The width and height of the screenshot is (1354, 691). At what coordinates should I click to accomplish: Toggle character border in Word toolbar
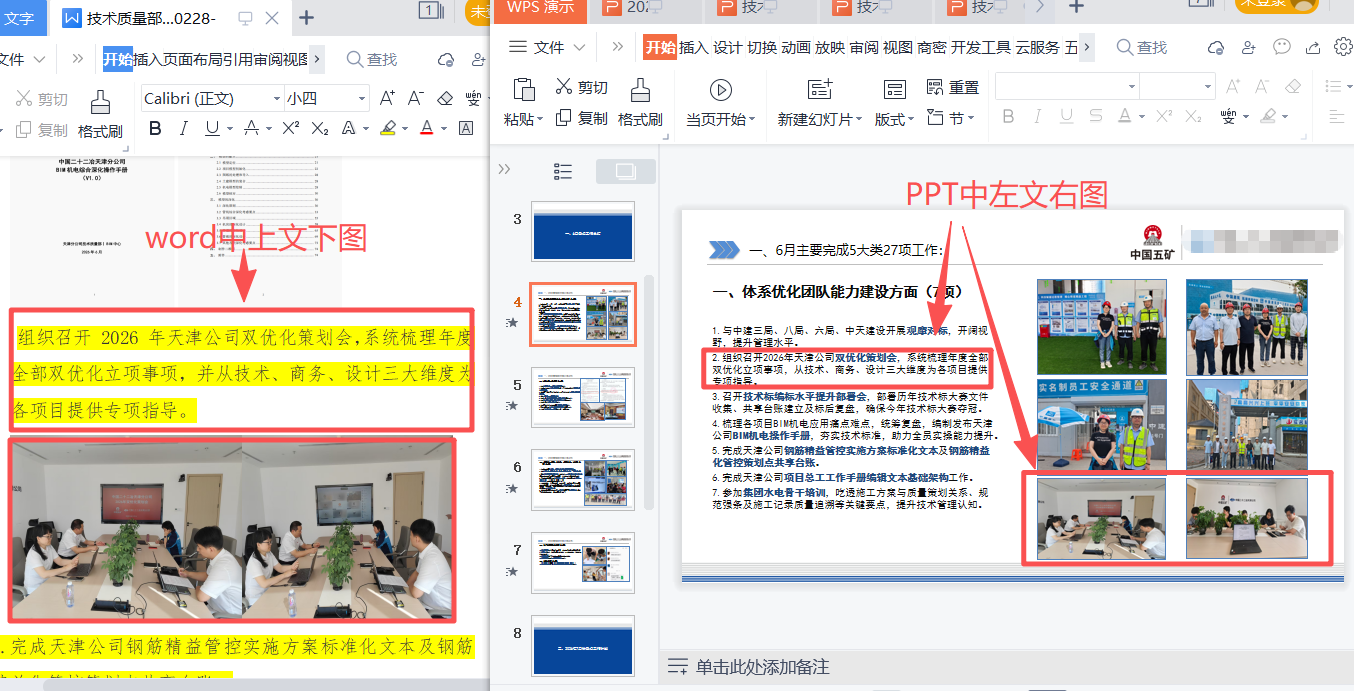click(466, 128)
